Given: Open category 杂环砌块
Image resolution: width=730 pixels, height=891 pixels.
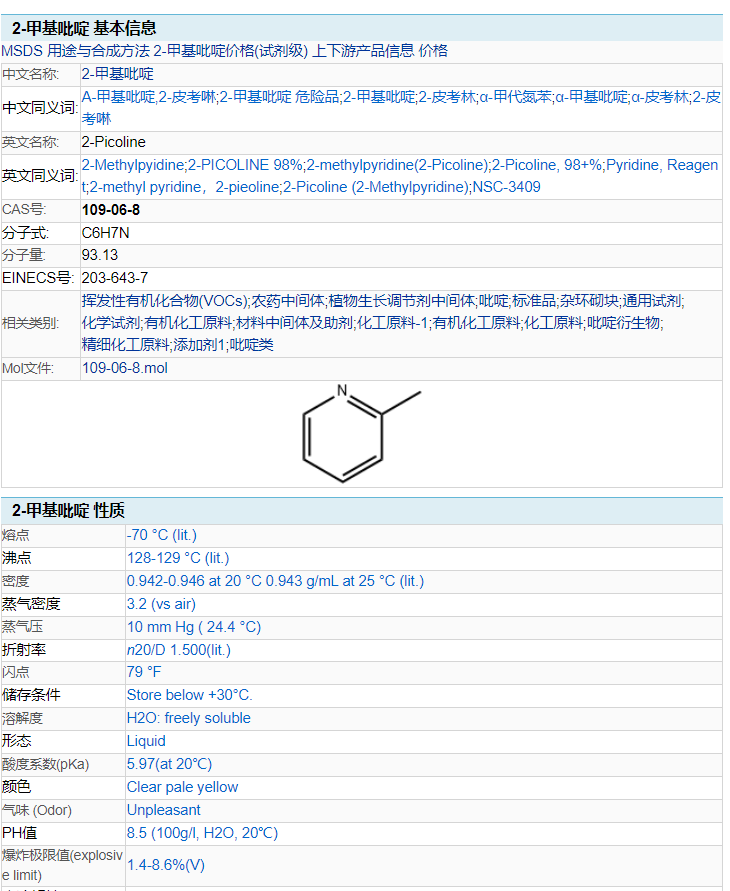Looking at the screenshot, I should pyautogui.click(x=589, y=301).
